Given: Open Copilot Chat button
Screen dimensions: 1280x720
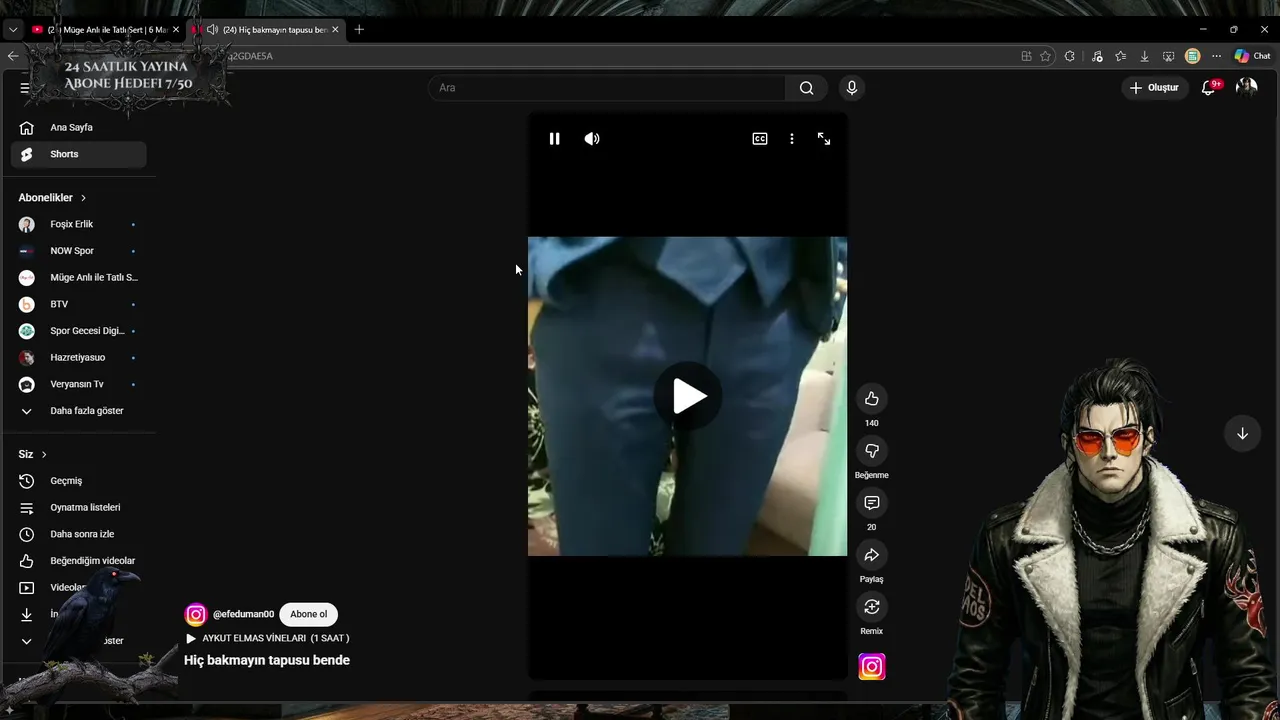Looking at the screenshot, I should 1252,56.
